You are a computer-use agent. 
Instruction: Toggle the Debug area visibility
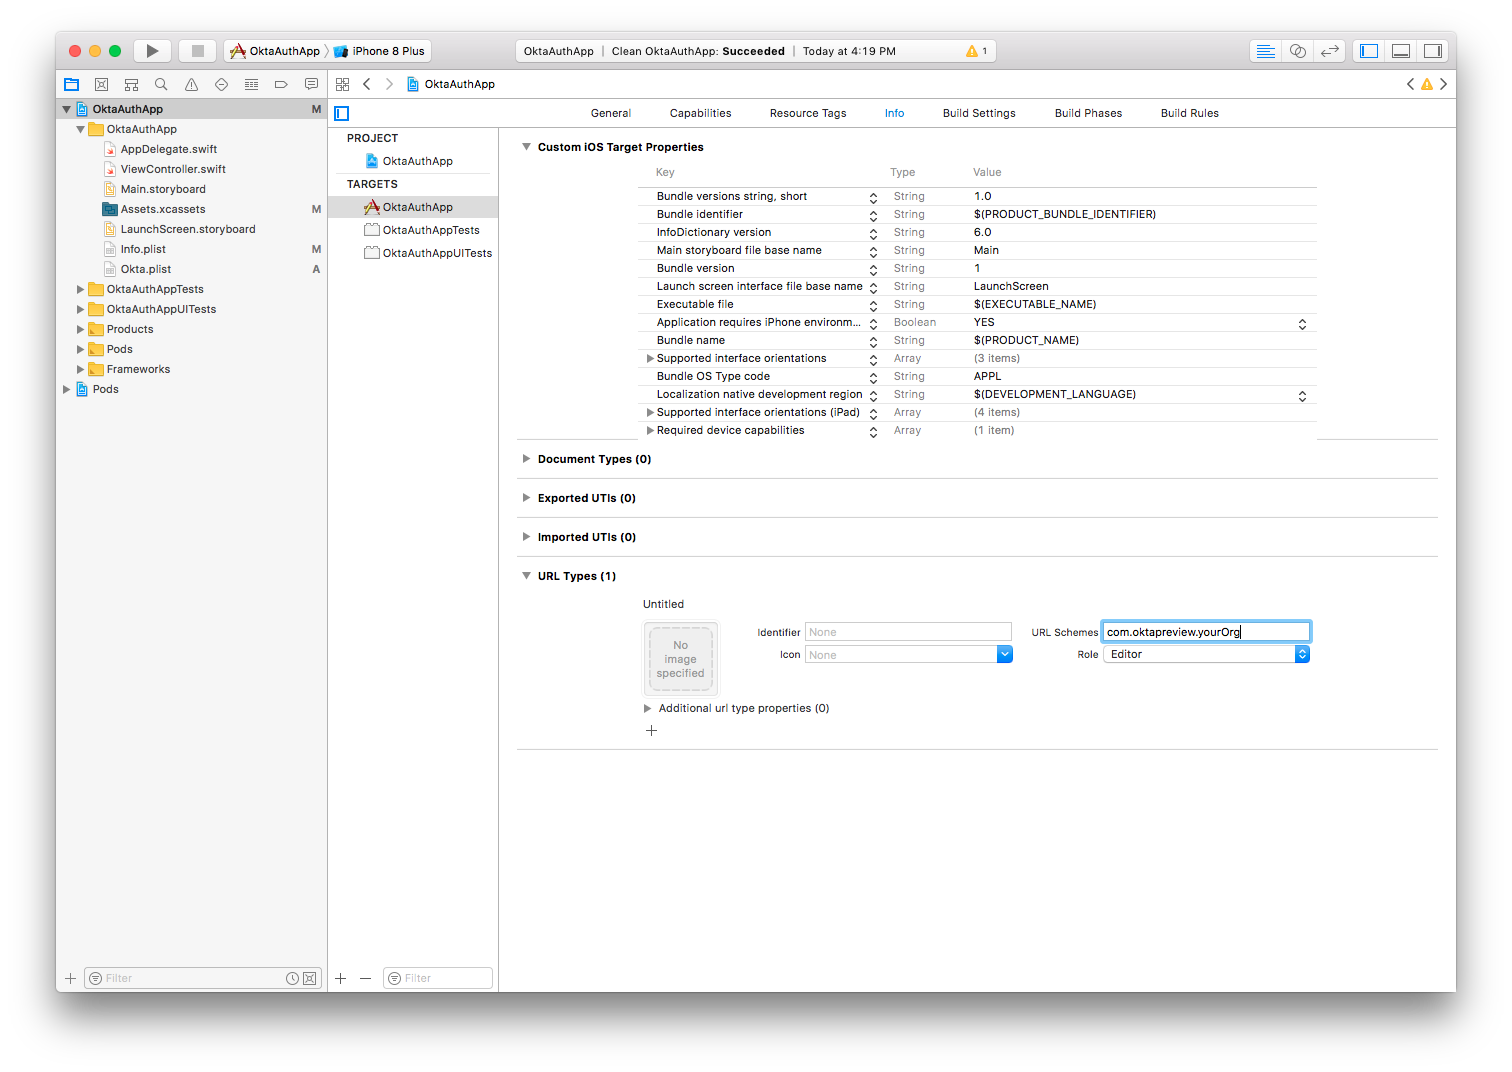click(x=1401, y=51)
